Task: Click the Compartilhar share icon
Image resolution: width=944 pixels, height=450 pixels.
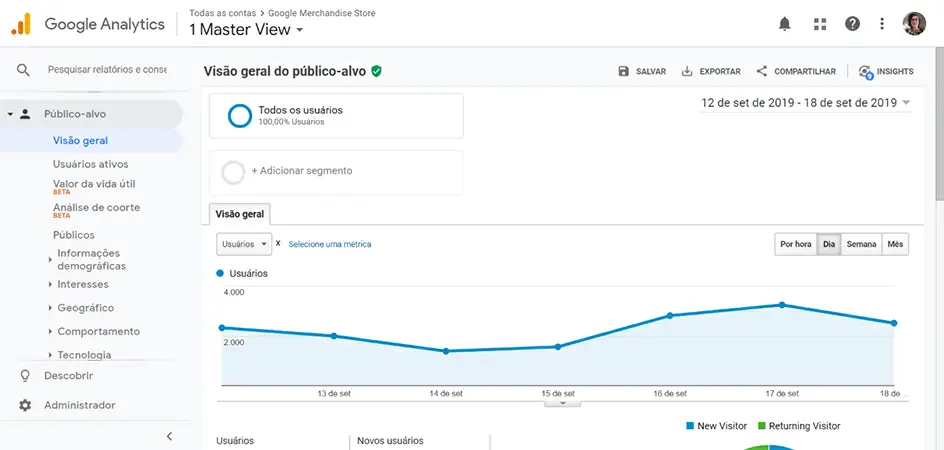Action: 762,71
